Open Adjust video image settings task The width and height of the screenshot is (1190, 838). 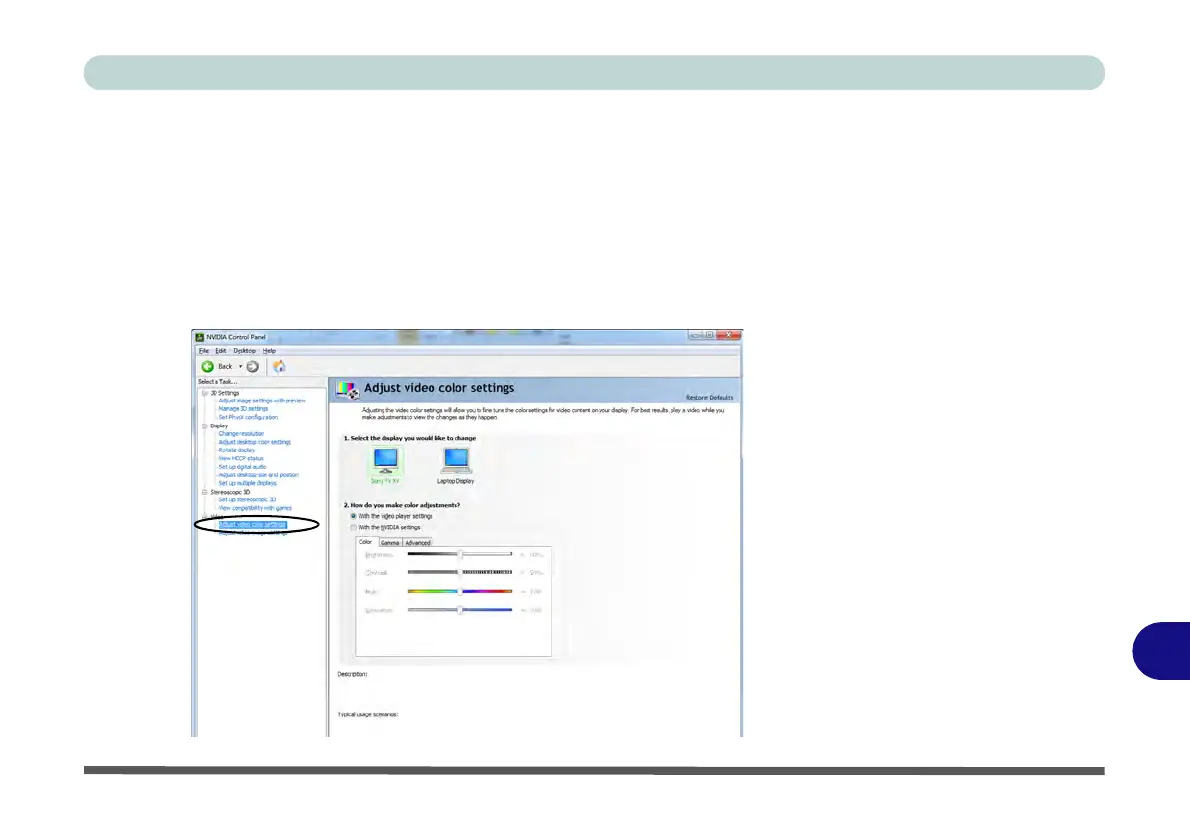click(x=253, y=533)
